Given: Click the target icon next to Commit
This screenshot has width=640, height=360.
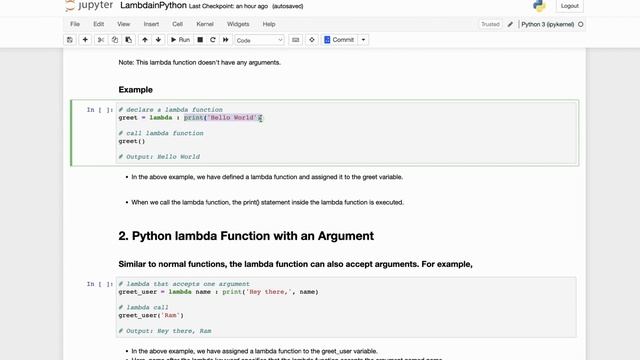Looking at the screenshot, I should [312, 40].
